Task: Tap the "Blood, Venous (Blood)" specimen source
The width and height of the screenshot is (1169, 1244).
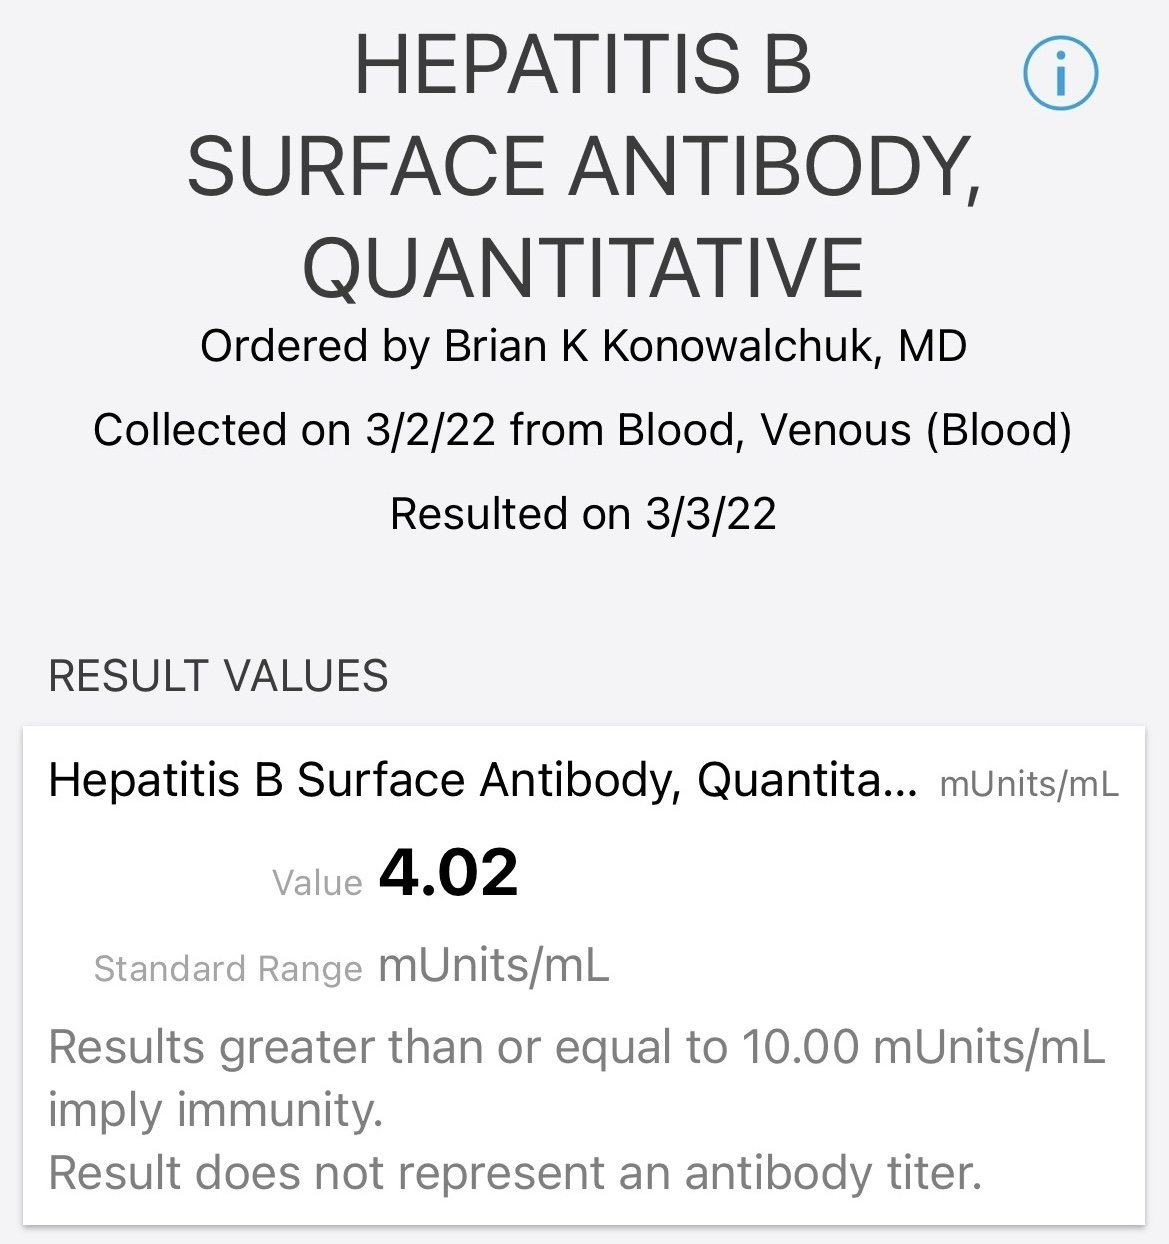Action: (x=844, y=431)
